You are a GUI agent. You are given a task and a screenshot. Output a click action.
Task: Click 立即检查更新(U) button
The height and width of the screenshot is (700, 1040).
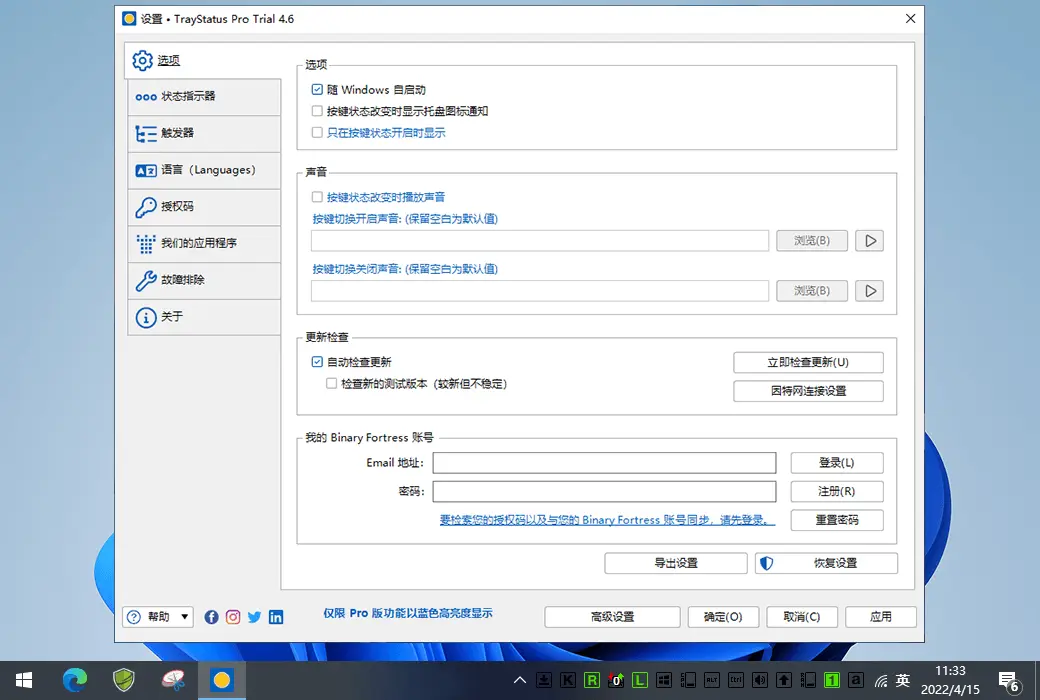coord(808,362)
